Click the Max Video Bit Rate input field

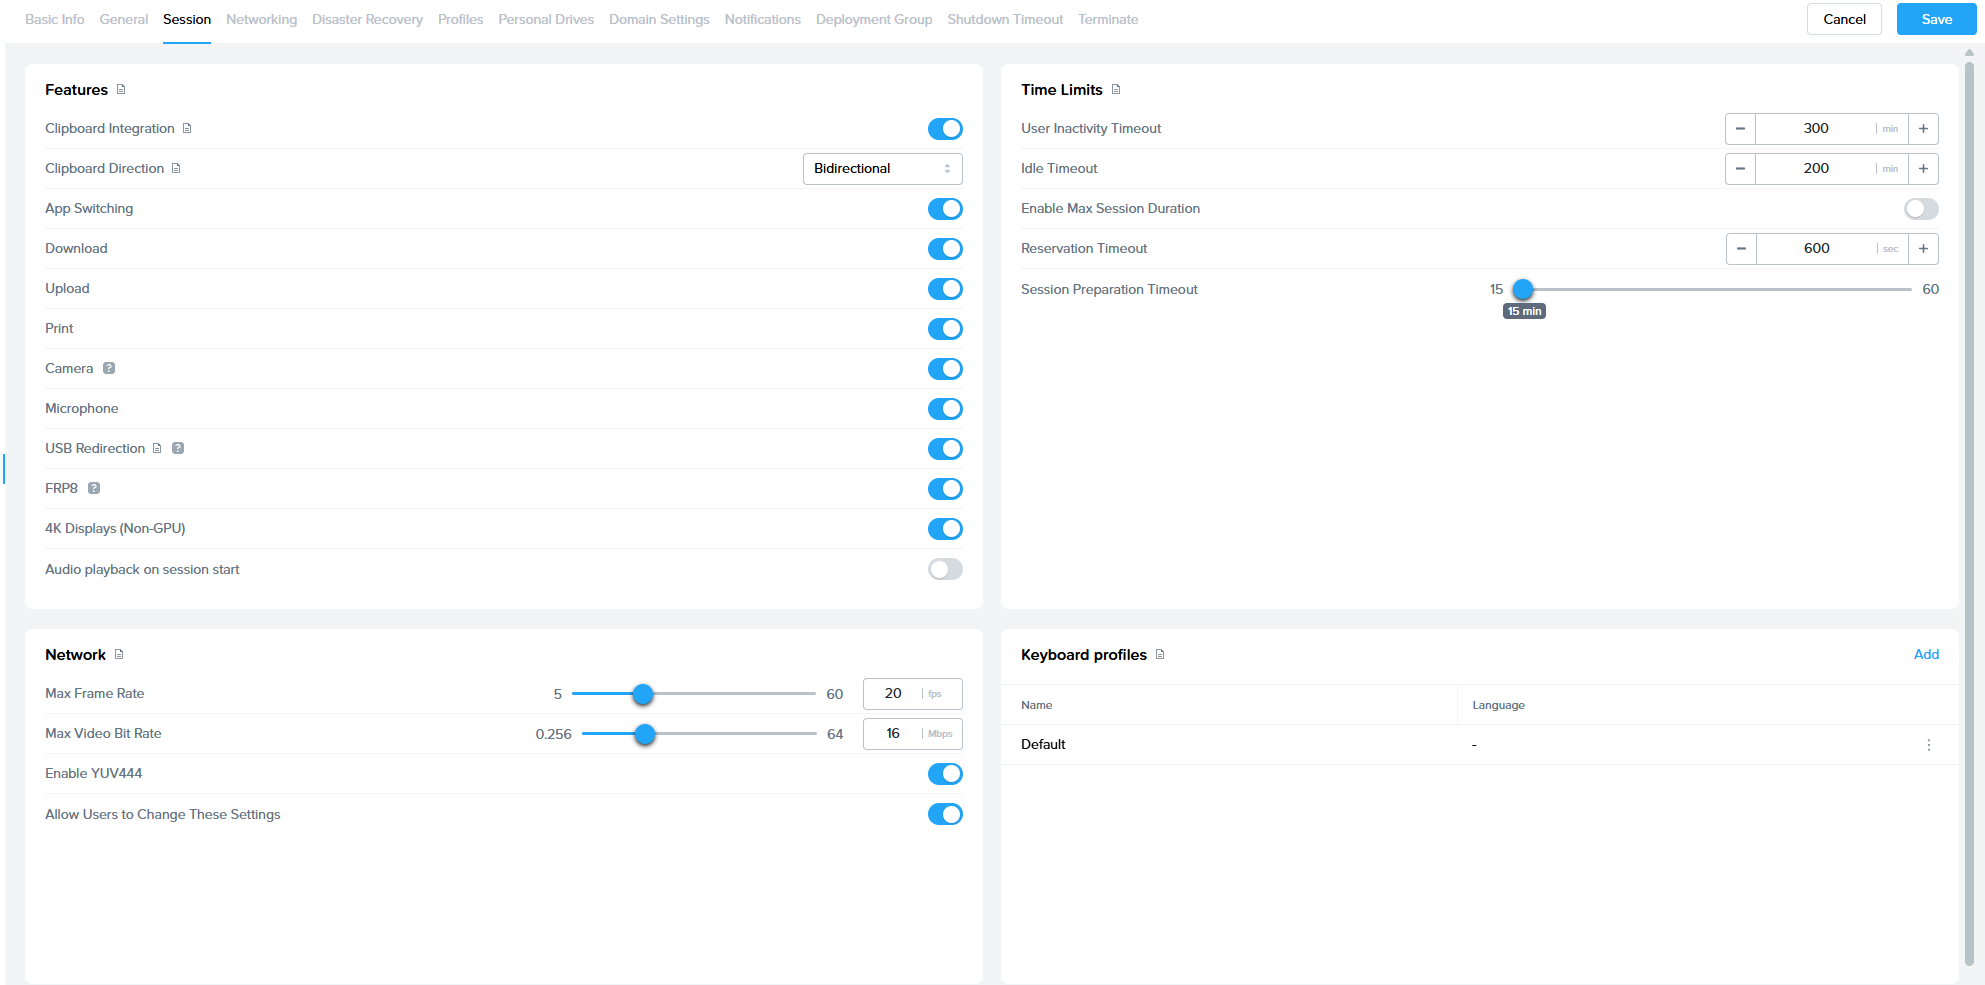tap(892, 734)
